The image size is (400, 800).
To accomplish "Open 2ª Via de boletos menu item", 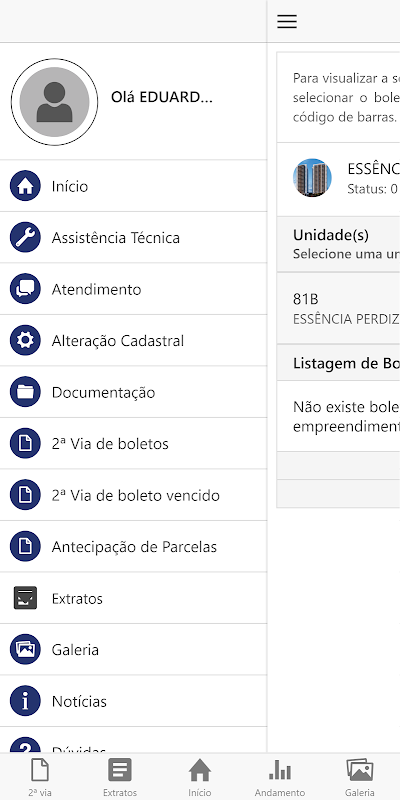I will 133,443.
